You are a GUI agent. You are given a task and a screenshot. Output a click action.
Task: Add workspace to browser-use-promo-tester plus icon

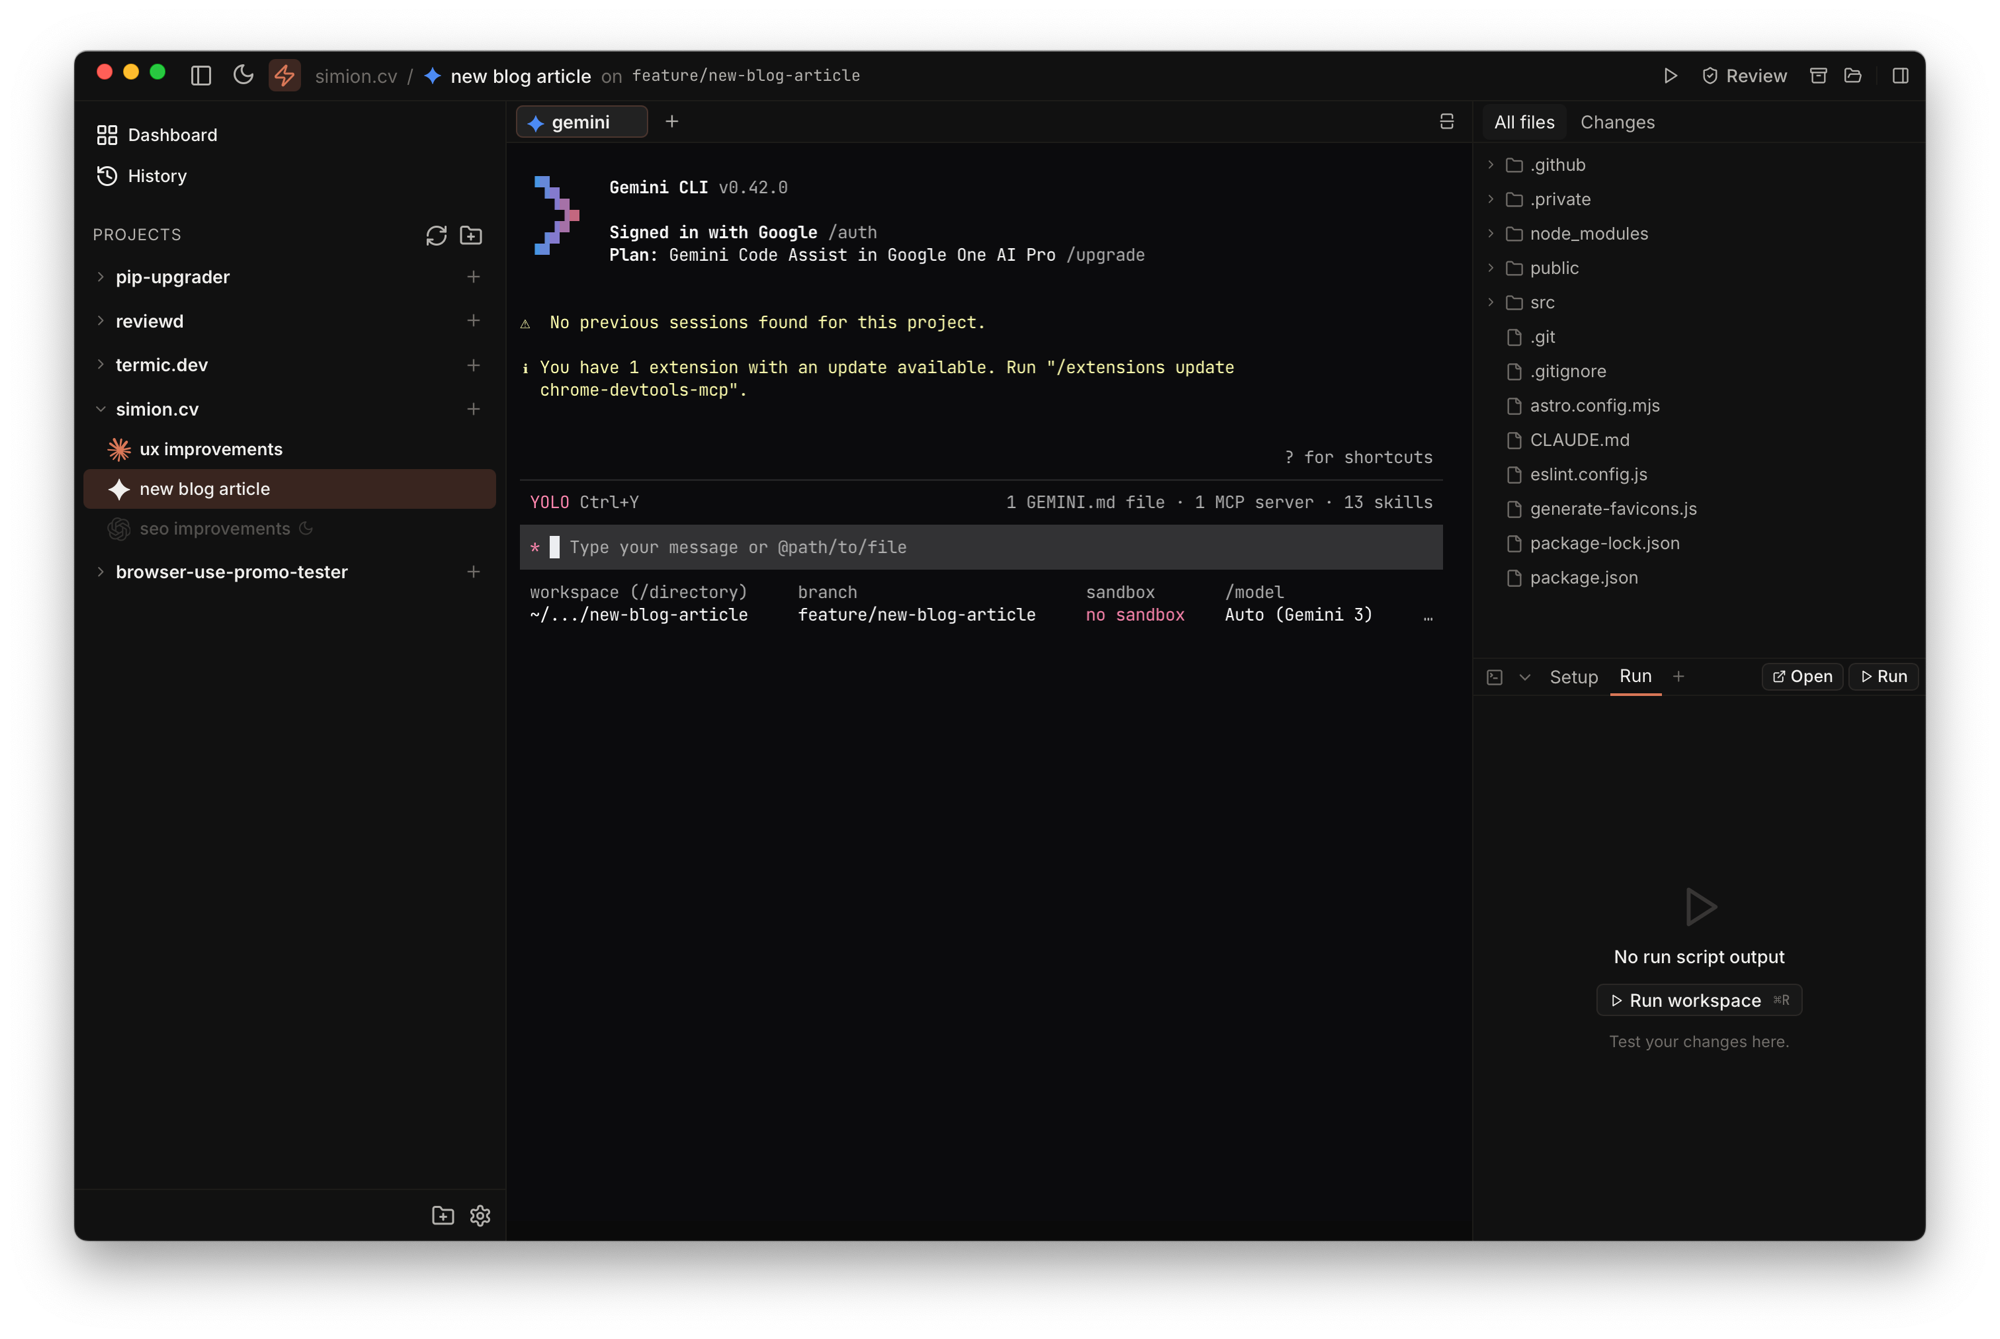(473, 572)
